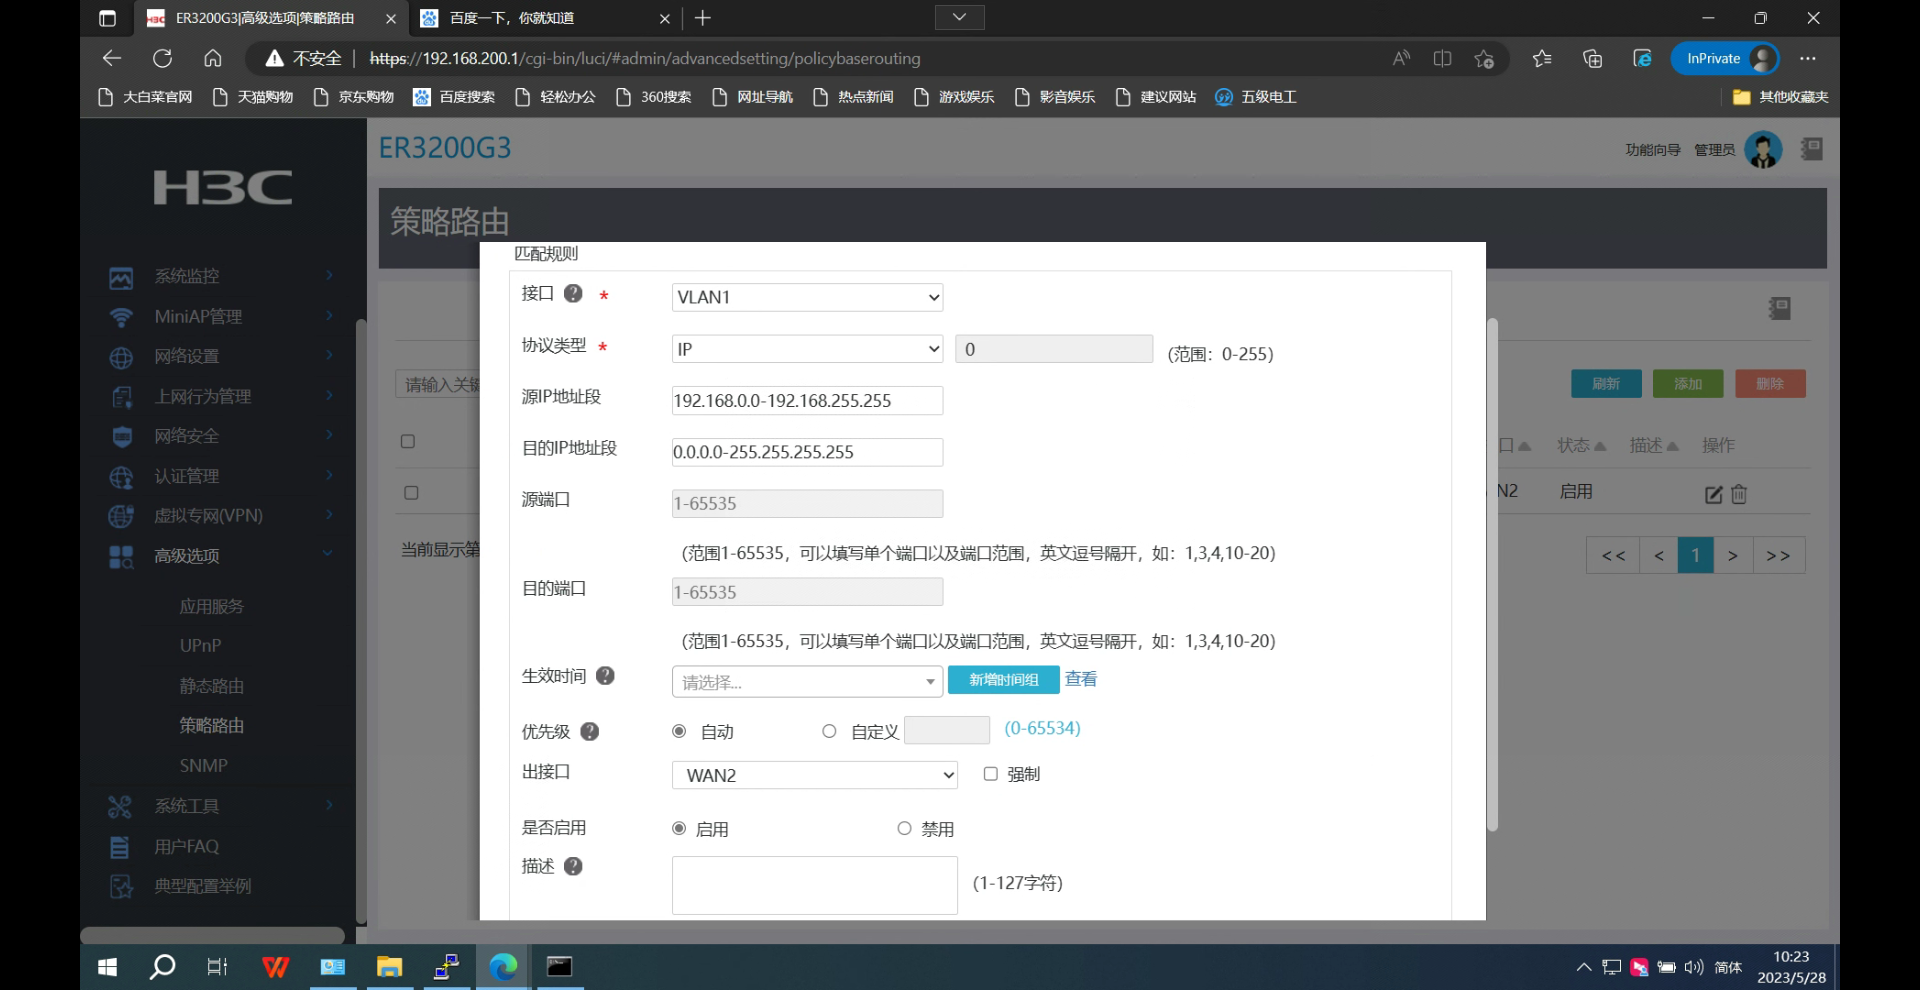Click the help icon next to 描述
Screen dimensions: 1920x990
point(573,866)
